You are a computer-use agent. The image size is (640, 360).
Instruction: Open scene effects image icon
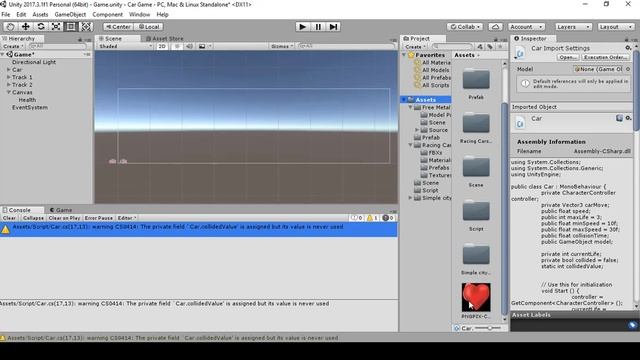203,46
